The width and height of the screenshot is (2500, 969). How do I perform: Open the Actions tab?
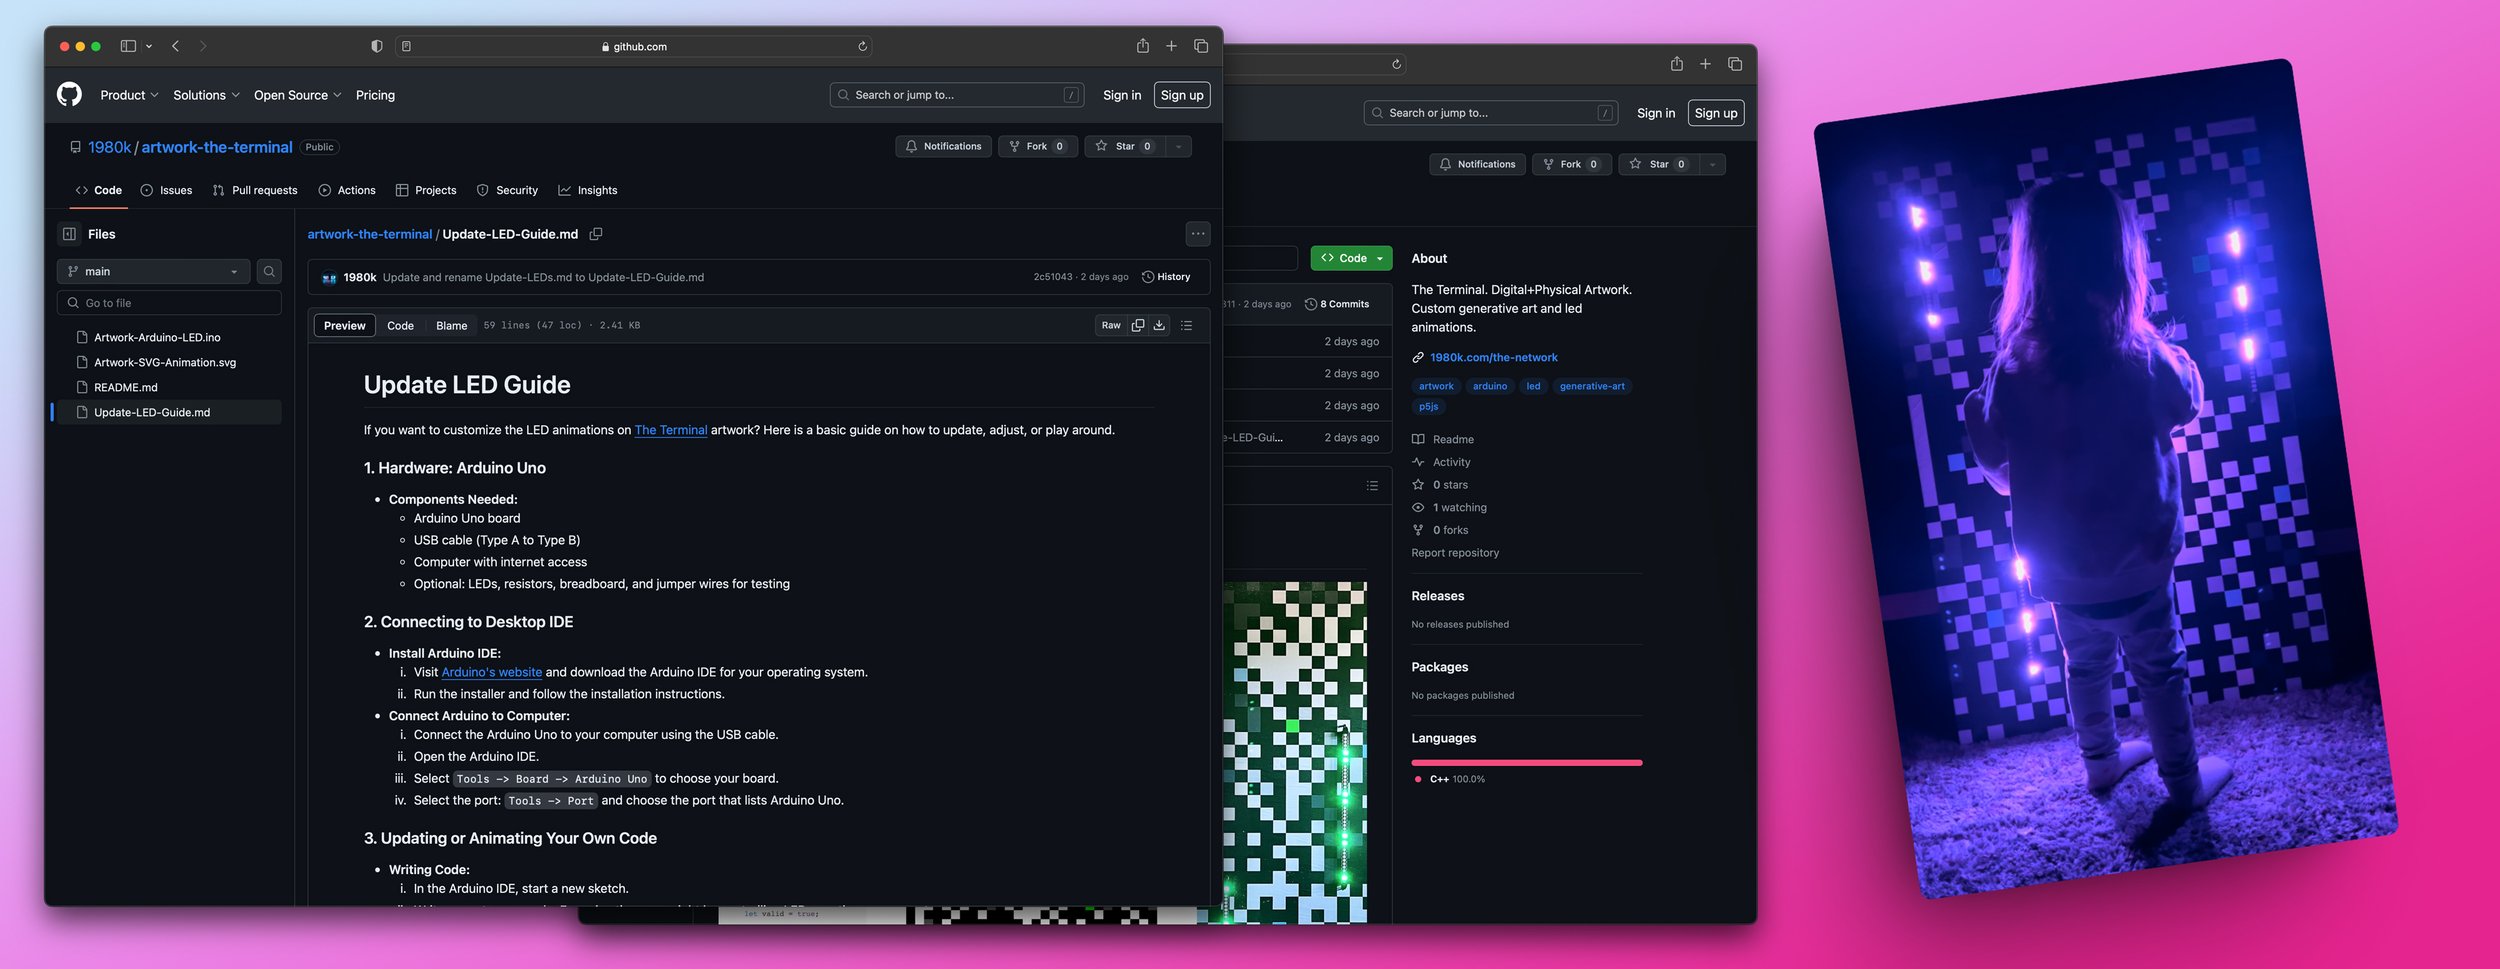[x=347, y=191]
